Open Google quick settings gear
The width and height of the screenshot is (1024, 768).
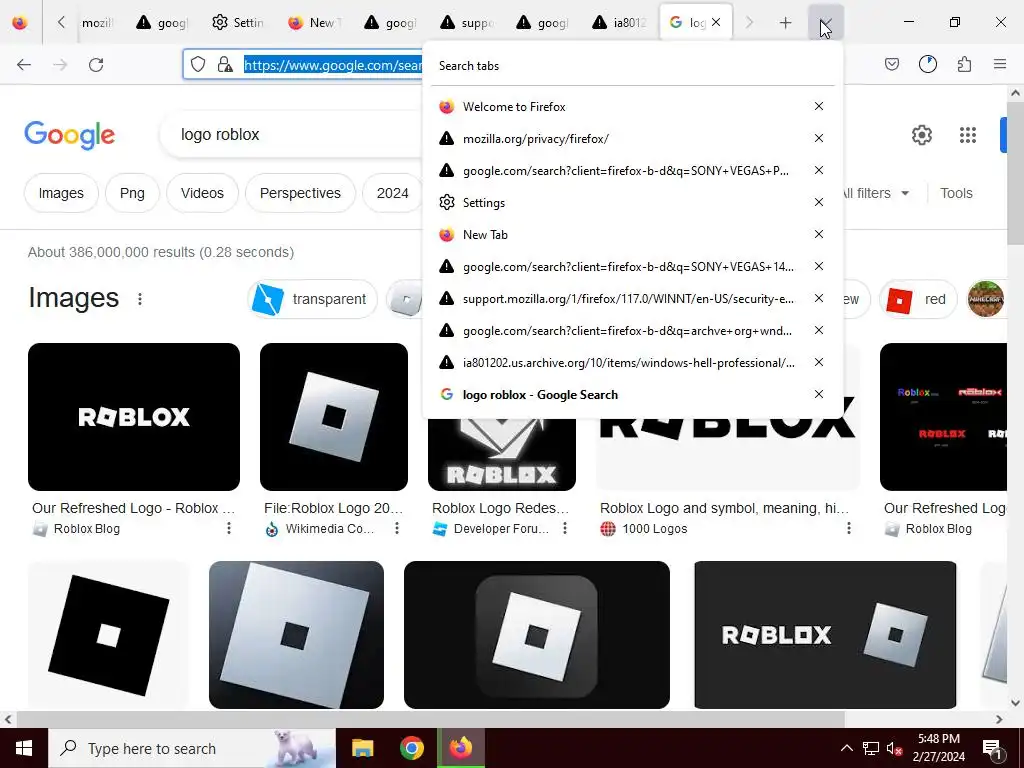[x=921, y=135]
